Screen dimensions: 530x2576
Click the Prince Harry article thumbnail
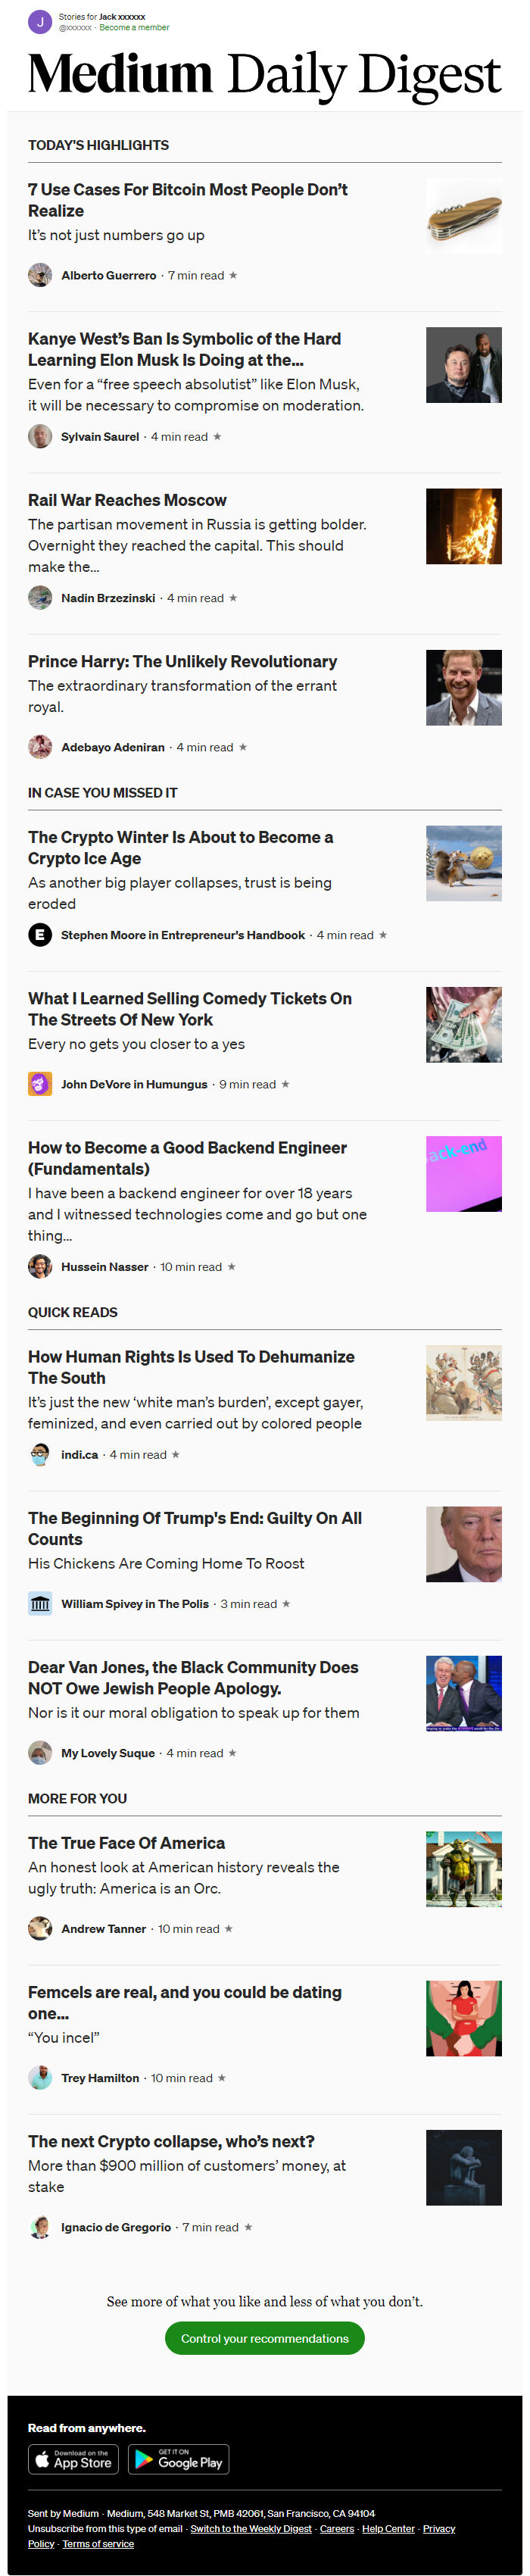click(464, 687)
